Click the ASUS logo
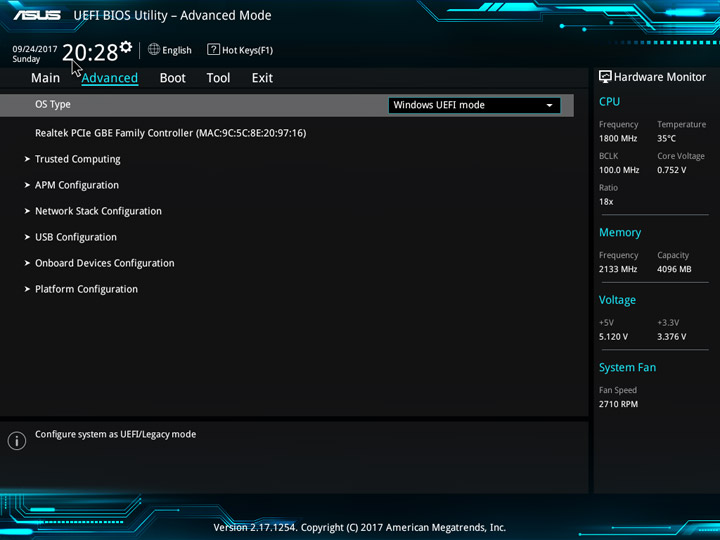This screenshot has width=720, height=540. (x=37, y=15)
